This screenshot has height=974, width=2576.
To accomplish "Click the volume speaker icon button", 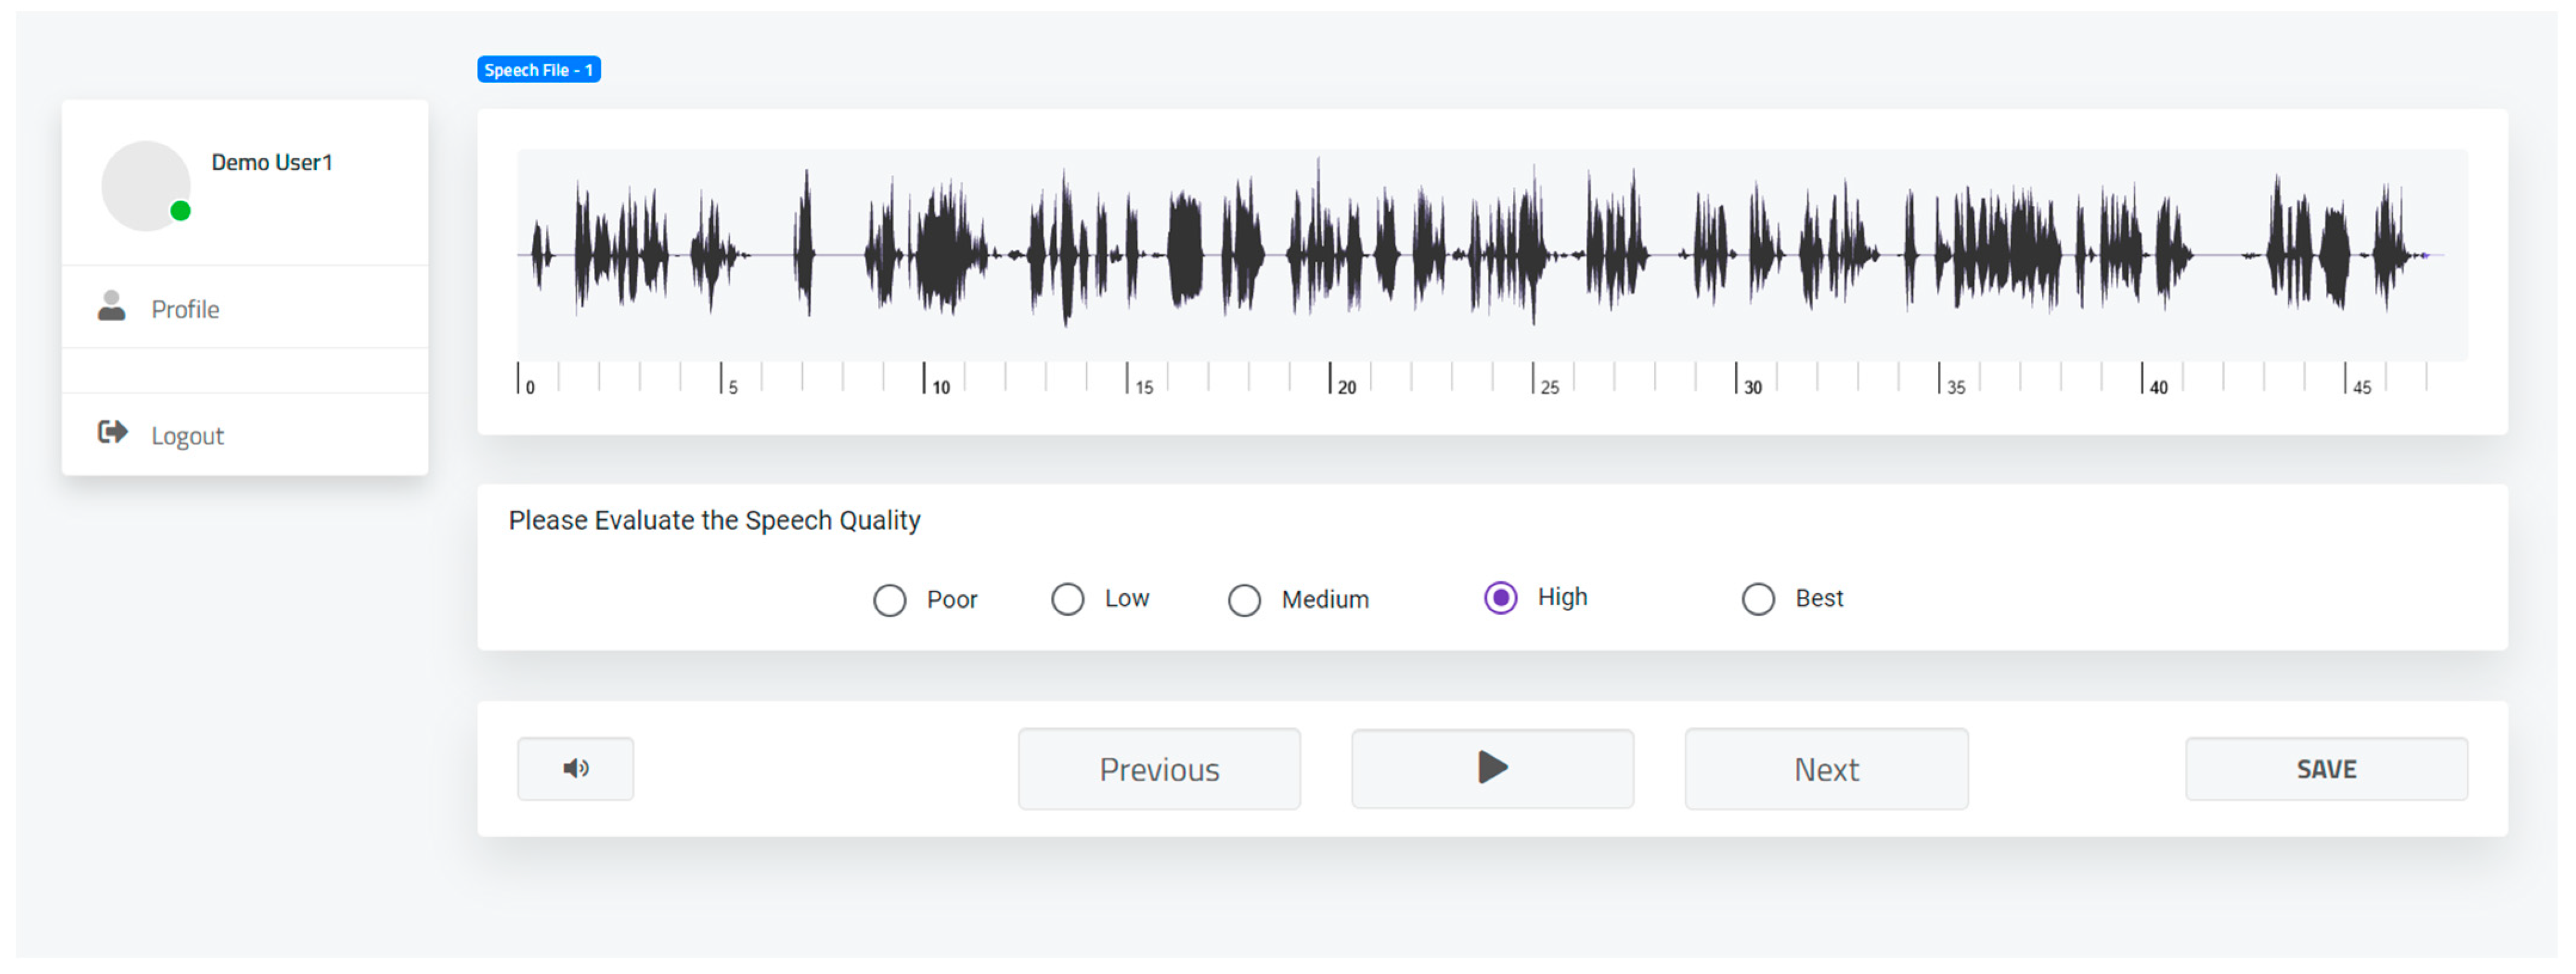I will (575, 768).
